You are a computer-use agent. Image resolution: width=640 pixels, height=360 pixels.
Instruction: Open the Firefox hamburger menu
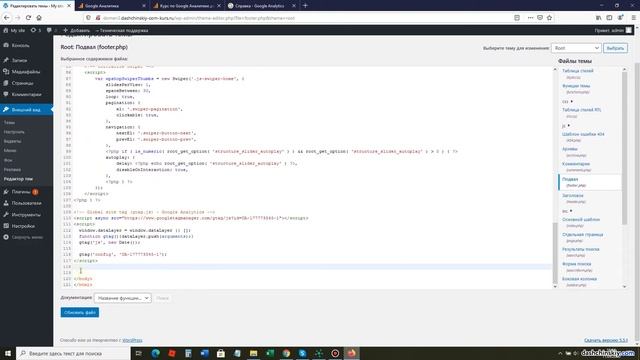[x=633, y=18]
